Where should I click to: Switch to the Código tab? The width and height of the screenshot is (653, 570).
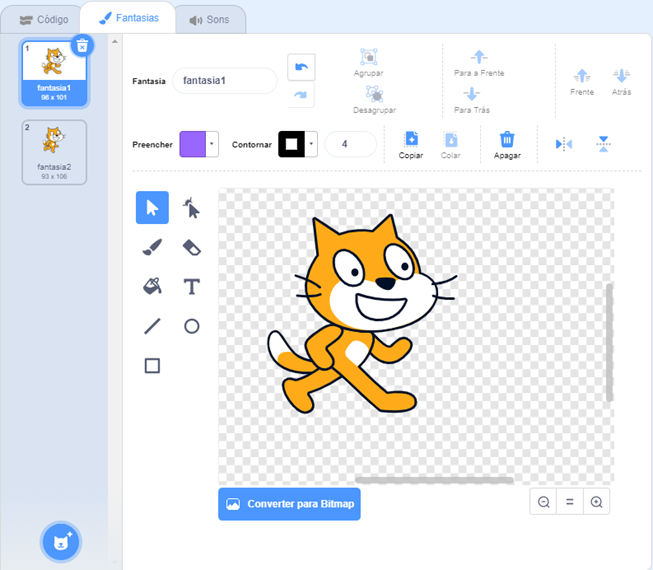pyautogui.click(x=44, y=19)
